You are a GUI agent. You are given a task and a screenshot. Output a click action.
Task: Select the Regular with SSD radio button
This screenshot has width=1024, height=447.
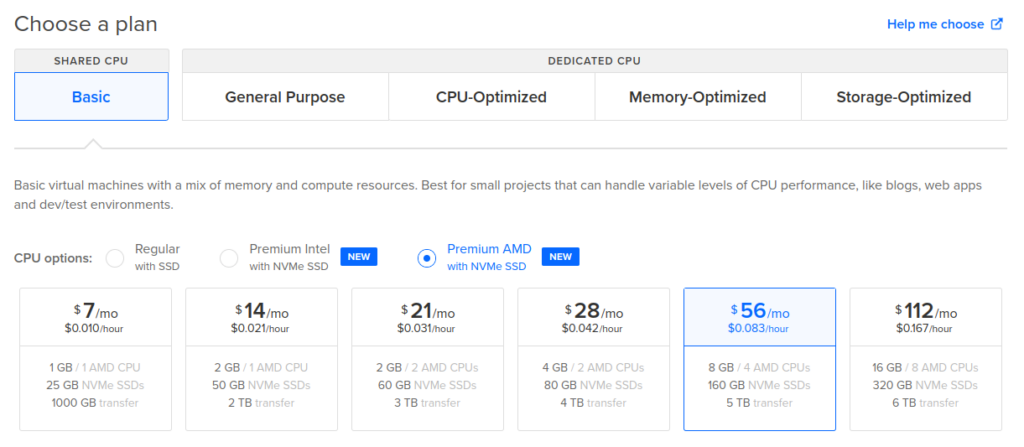click(115, 258)
